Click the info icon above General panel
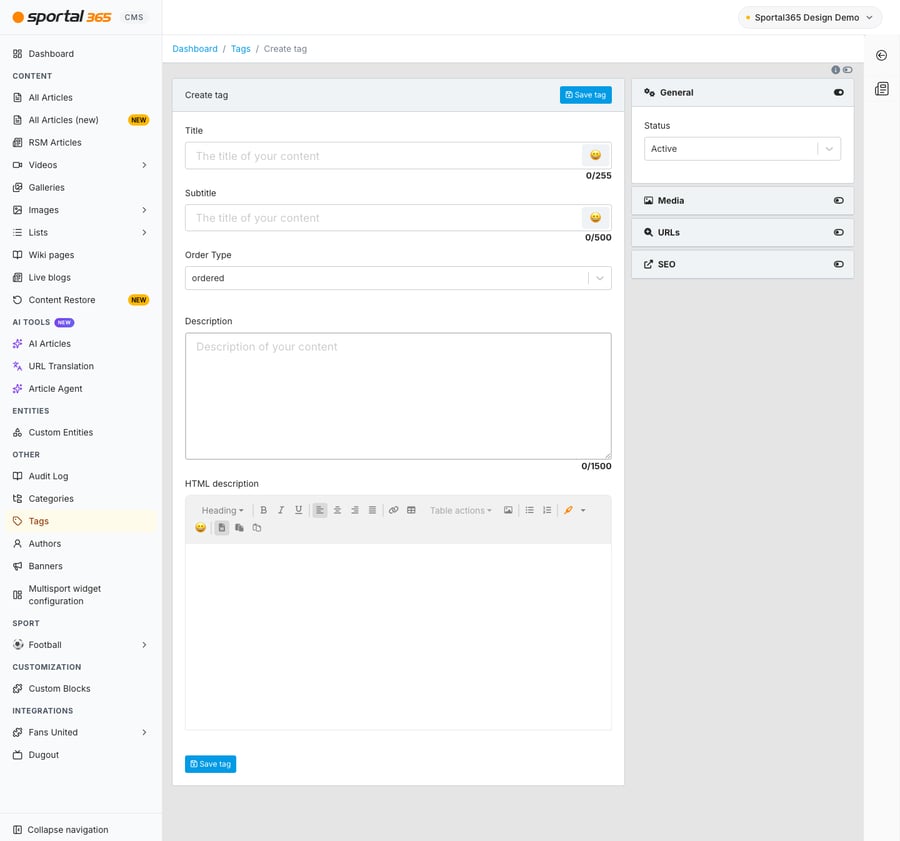Screen dimensions: 900x841 [x=835, y=69]
